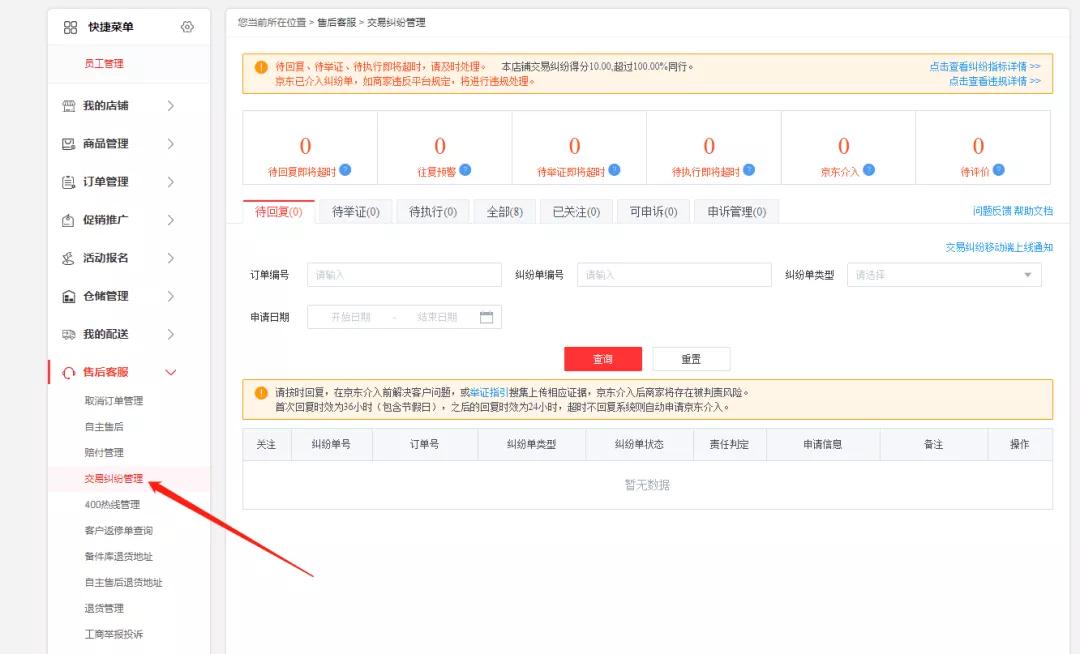1080x654 pixels.
Task: Expand 我的店铺 menu chevron
Action: click(x=171, y=106)
